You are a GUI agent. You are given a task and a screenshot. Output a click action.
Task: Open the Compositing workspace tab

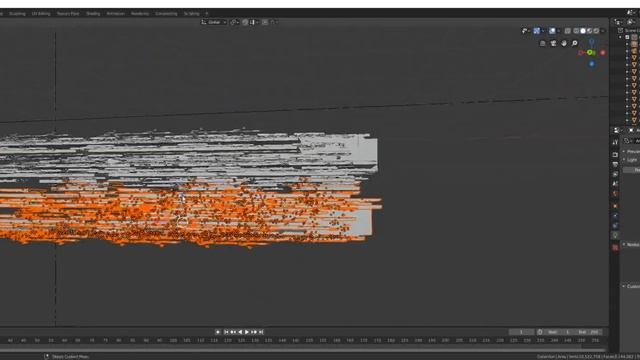pyautogui.click(x=166, y=13)
